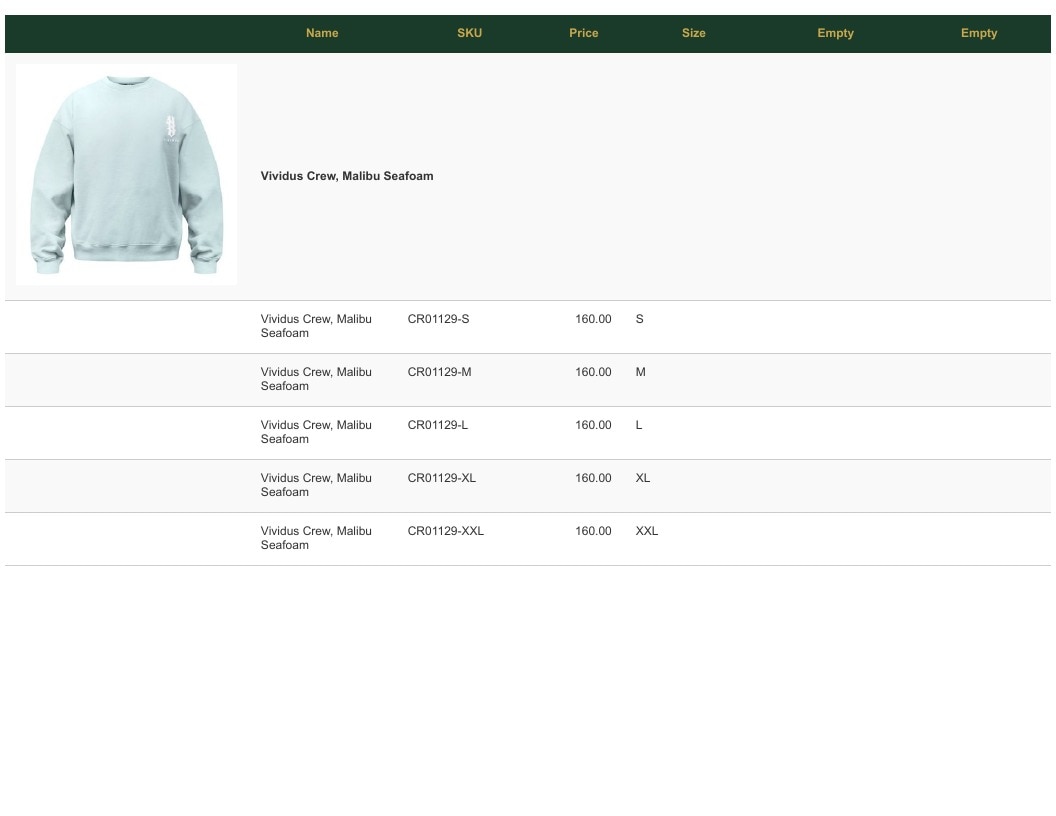Screen dimensions: 1056x816
Task: Select SKU CR01129-XL cell
Action: pos(442,478)
